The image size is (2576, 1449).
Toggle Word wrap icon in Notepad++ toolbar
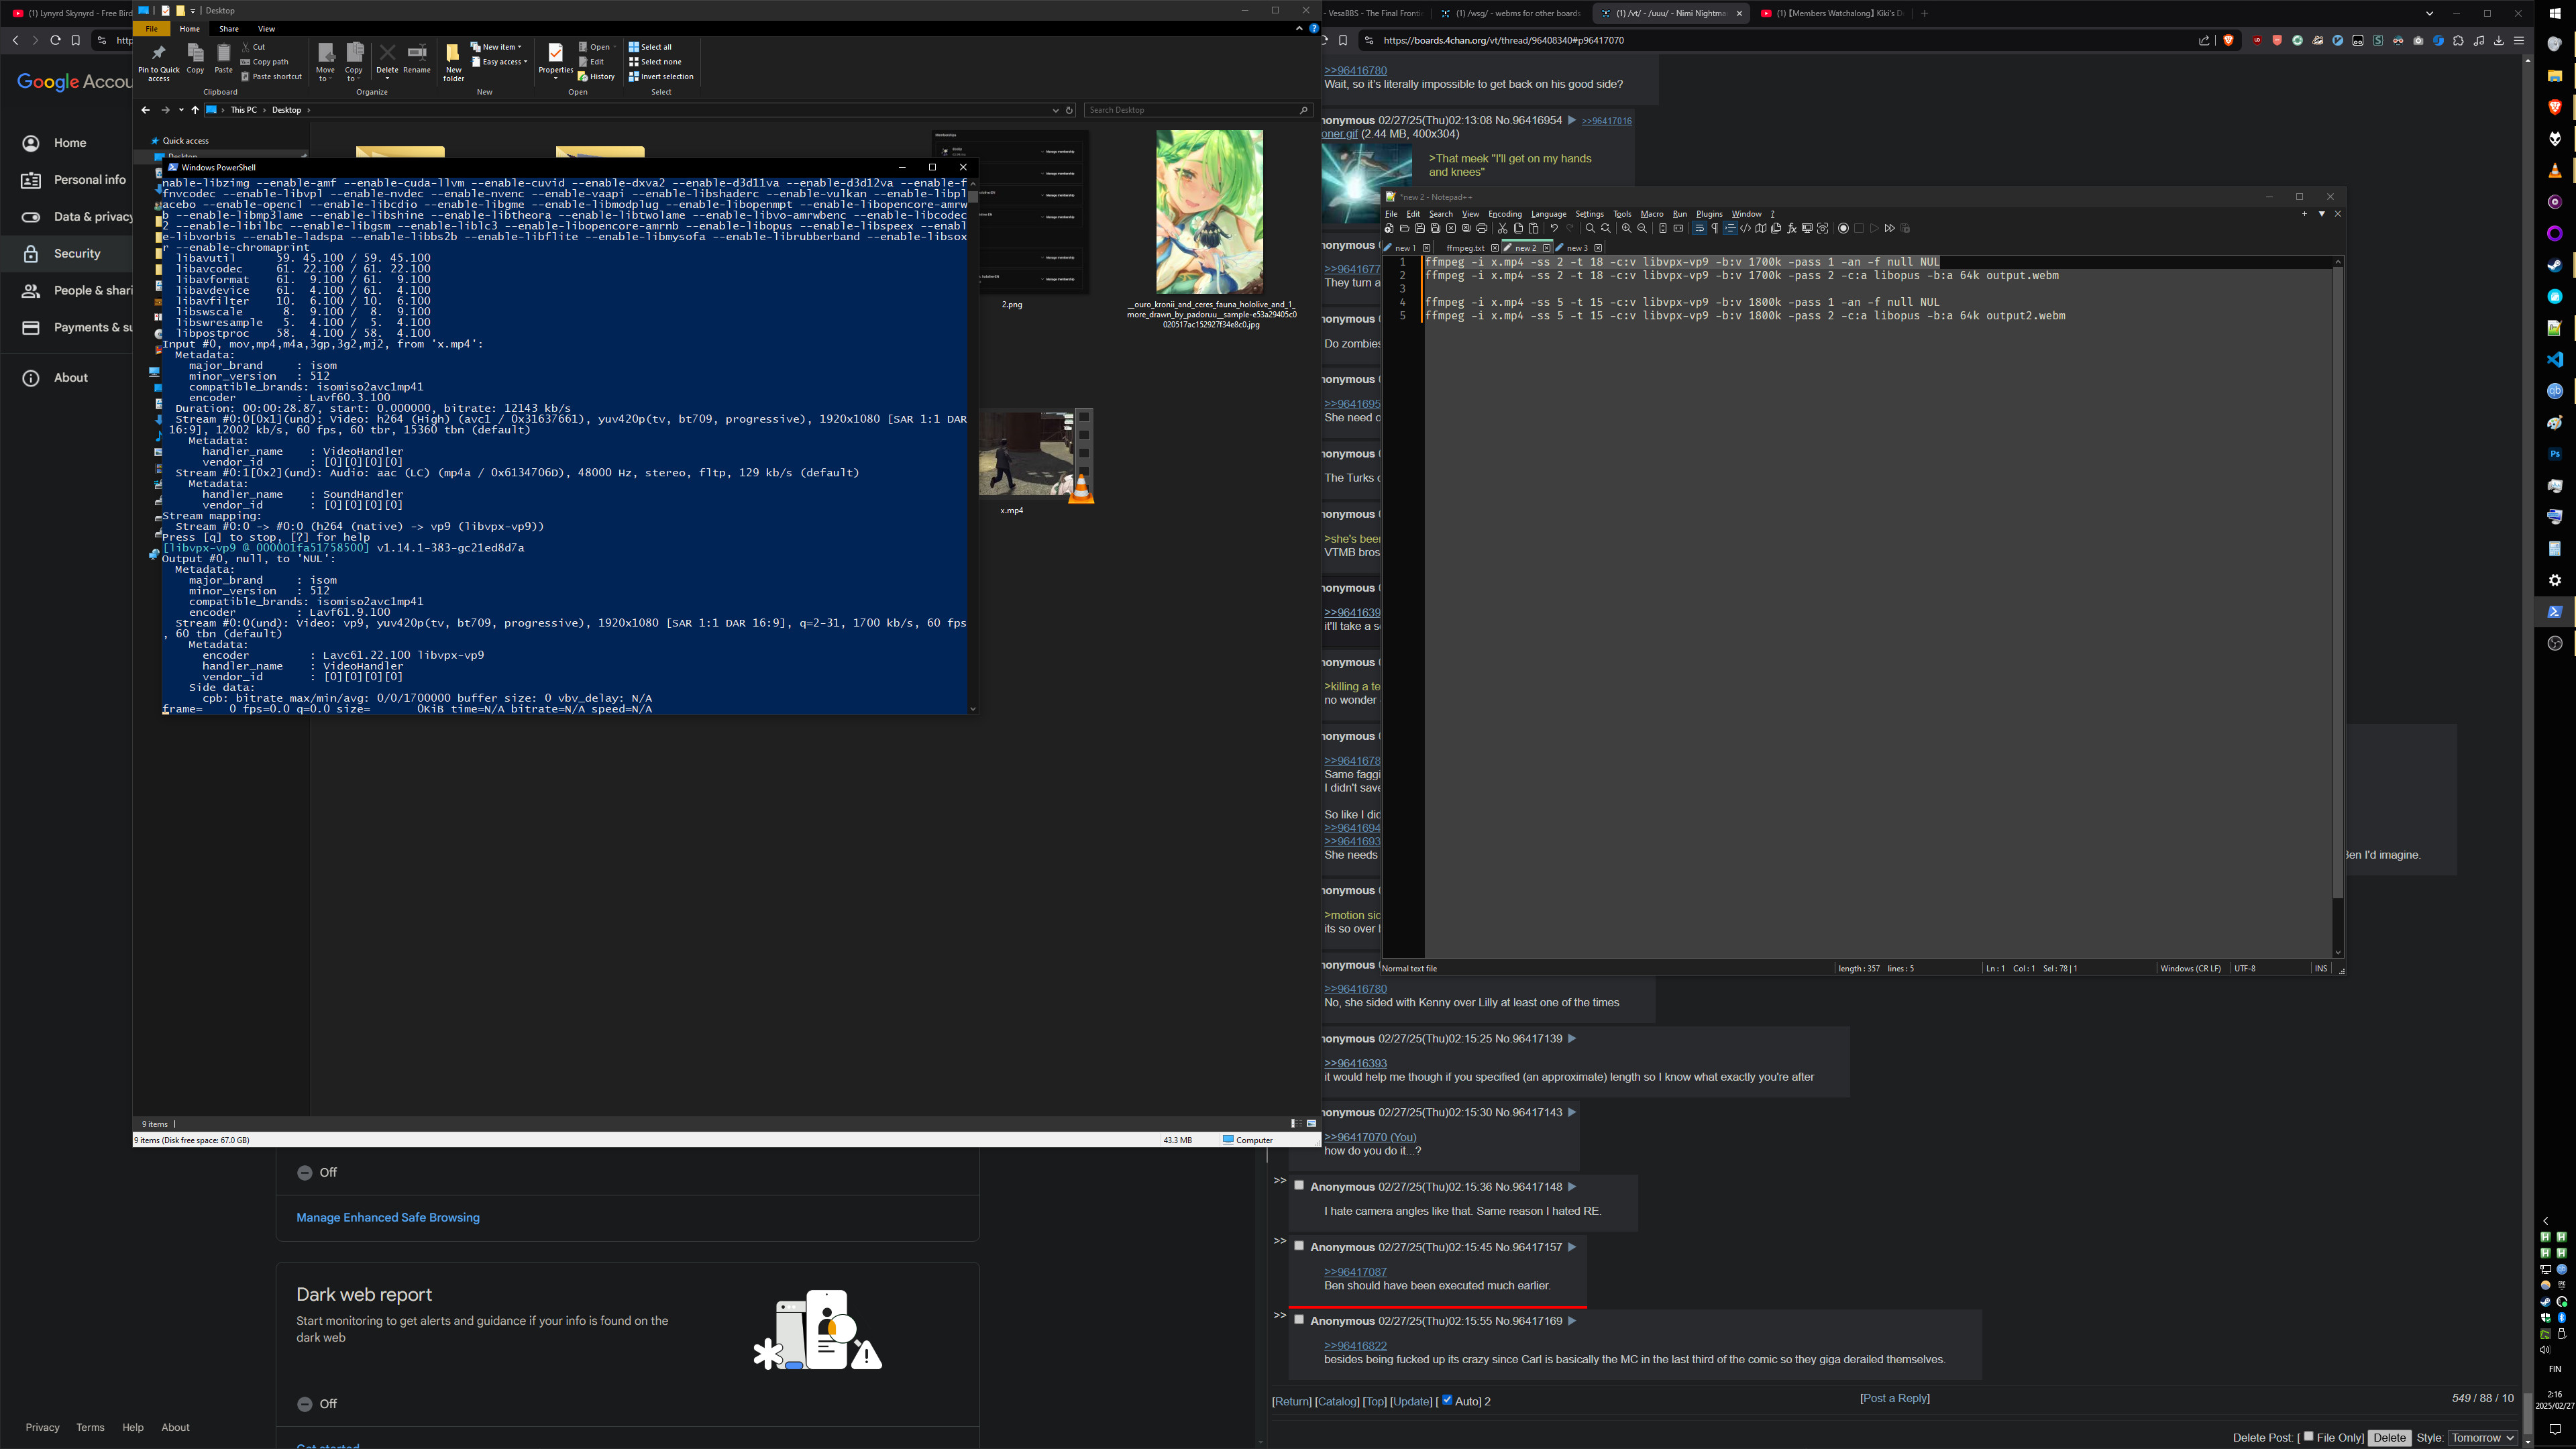point(1699,229)
